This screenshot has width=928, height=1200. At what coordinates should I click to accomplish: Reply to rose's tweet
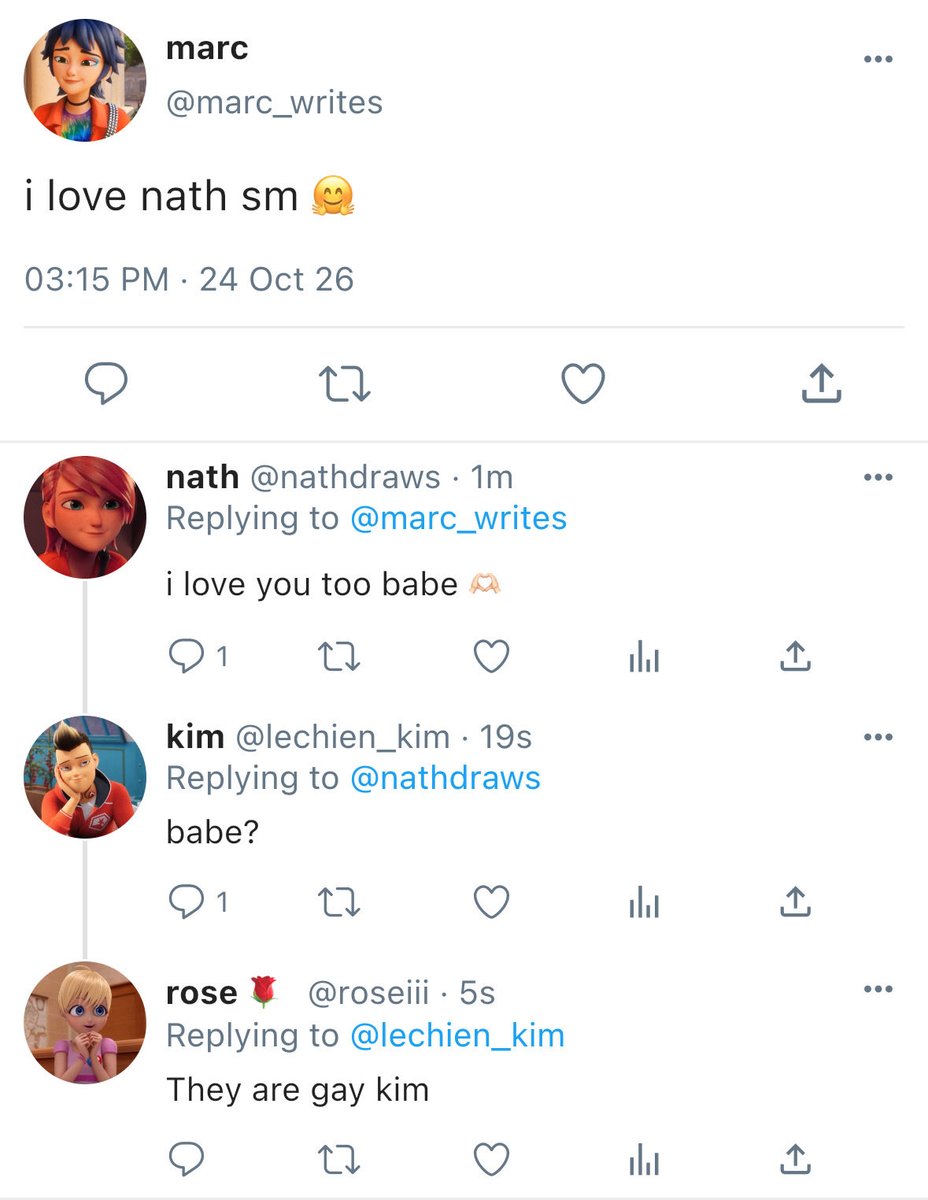pos(186,1159)
